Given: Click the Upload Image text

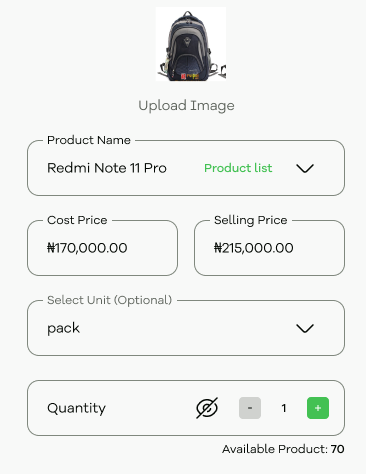Looking at the screenshot, I should [x=186, y=106].
